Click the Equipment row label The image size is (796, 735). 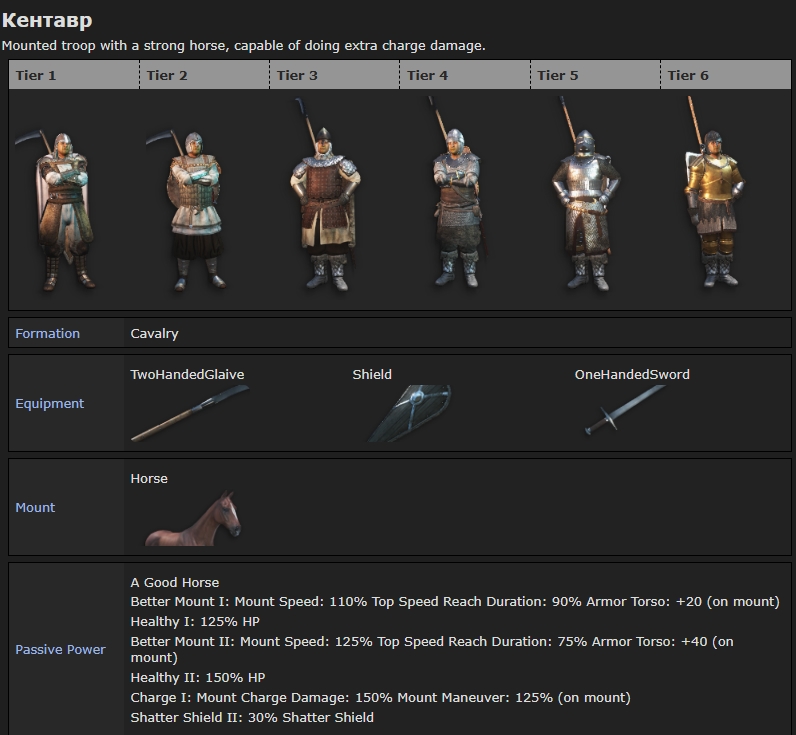coord(49,404)
